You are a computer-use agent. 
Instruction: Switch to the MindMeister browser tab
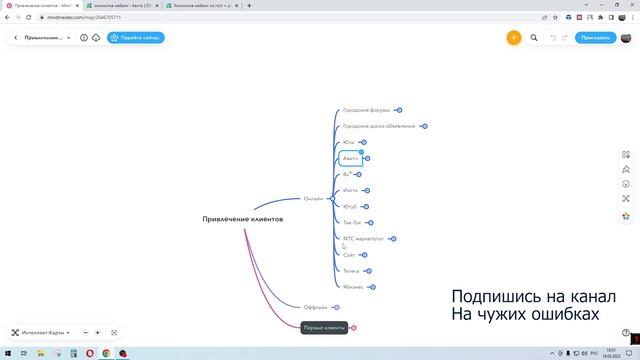pos(41,6)
